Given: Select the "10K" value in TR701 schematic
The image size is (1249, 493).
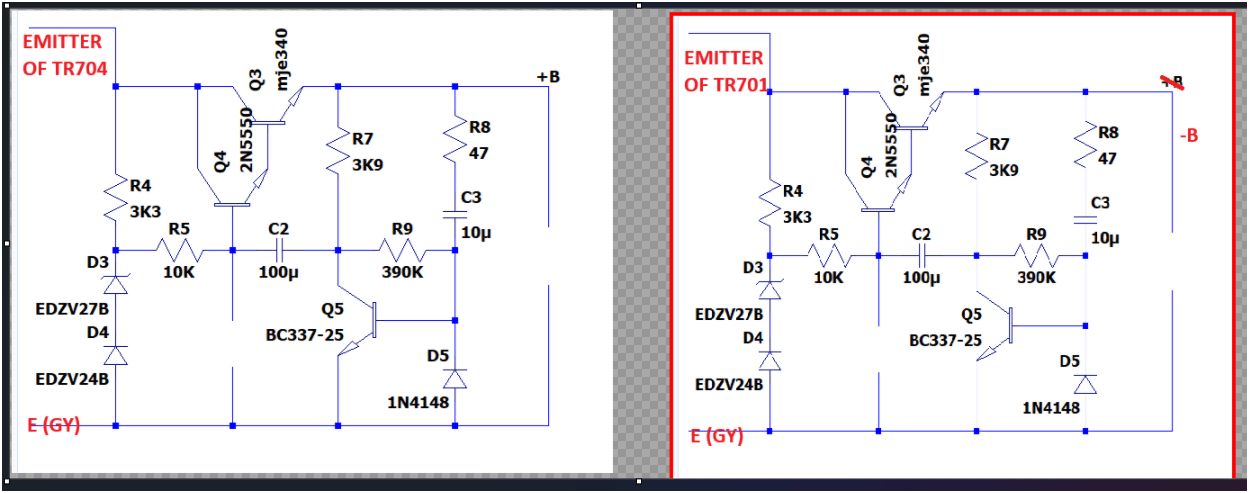Looking at the screenshot, I should (828, 277).
